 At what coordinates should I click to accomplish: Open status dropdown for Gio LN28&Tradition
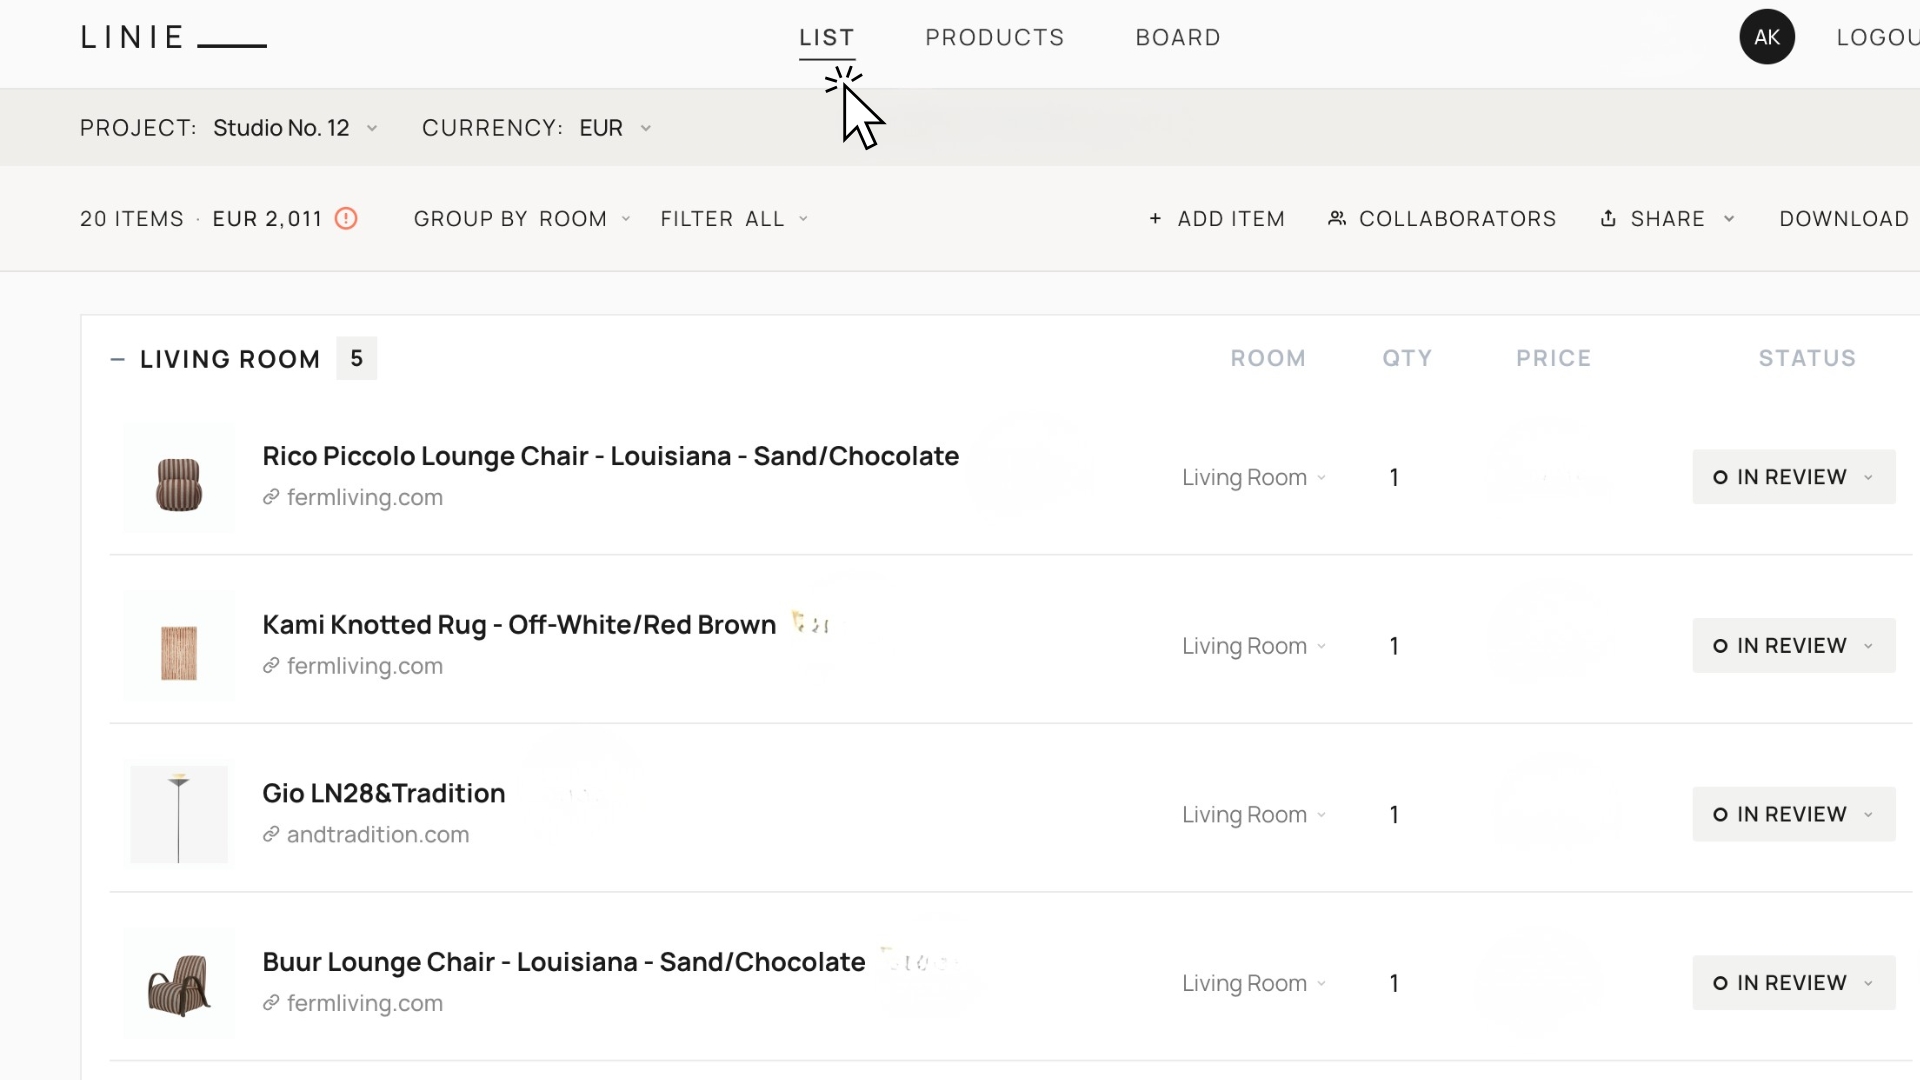1794,814
